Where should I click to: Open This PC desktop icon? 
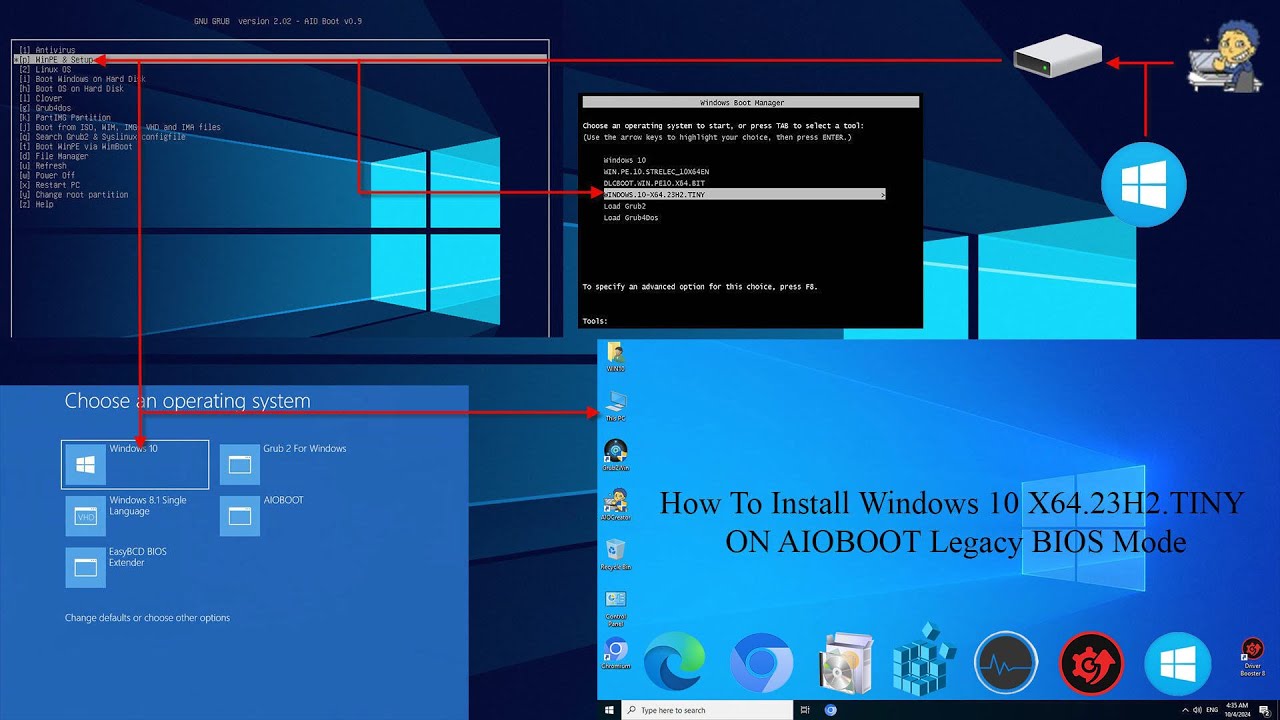point(615,405)
